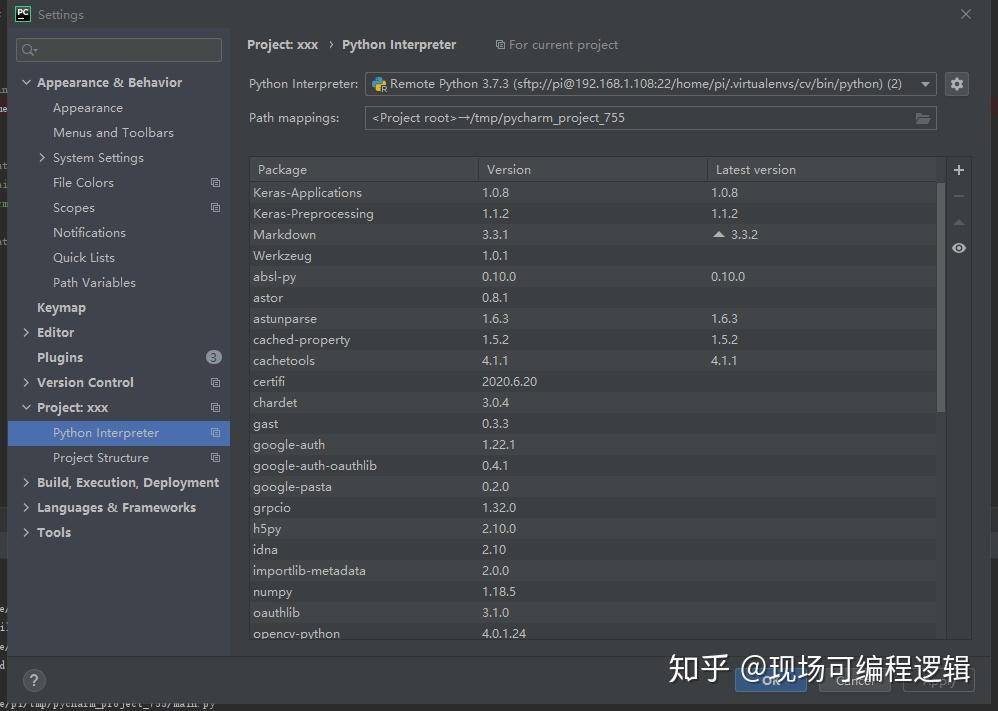Screen dimensions: 998x711
Task: Open Help using question mark icon
Action: pos(33,680)
